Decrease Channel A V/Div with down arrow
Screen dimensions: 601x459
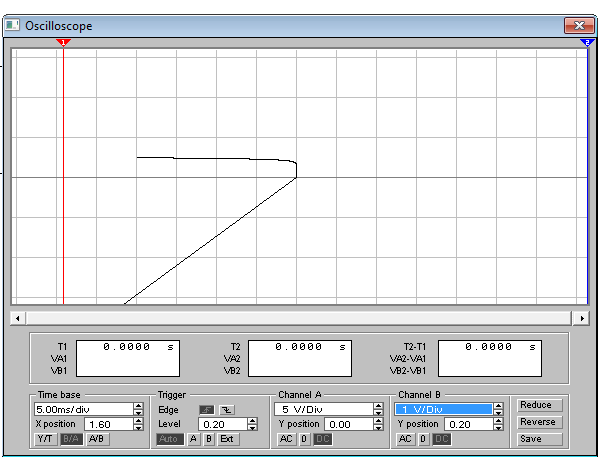[x=378, y=413]
